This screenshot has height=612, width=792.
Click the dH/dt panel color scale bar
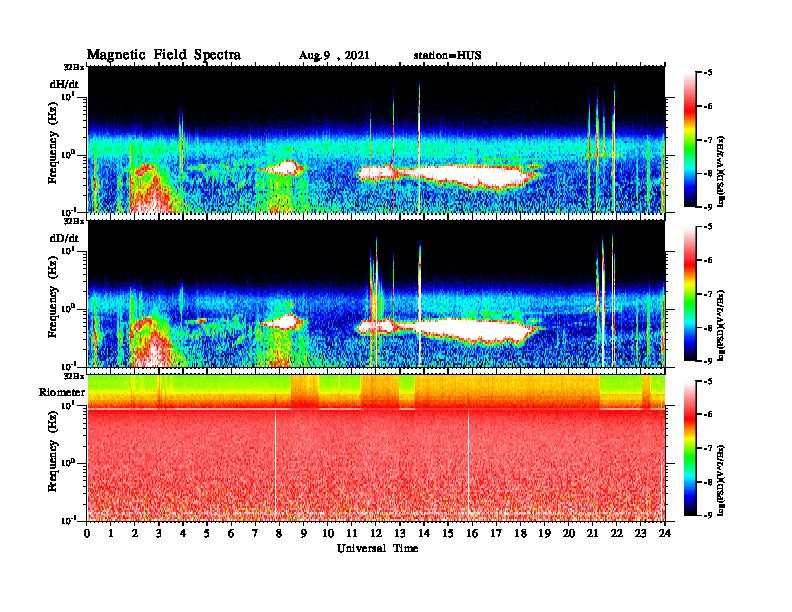[690, 140]
